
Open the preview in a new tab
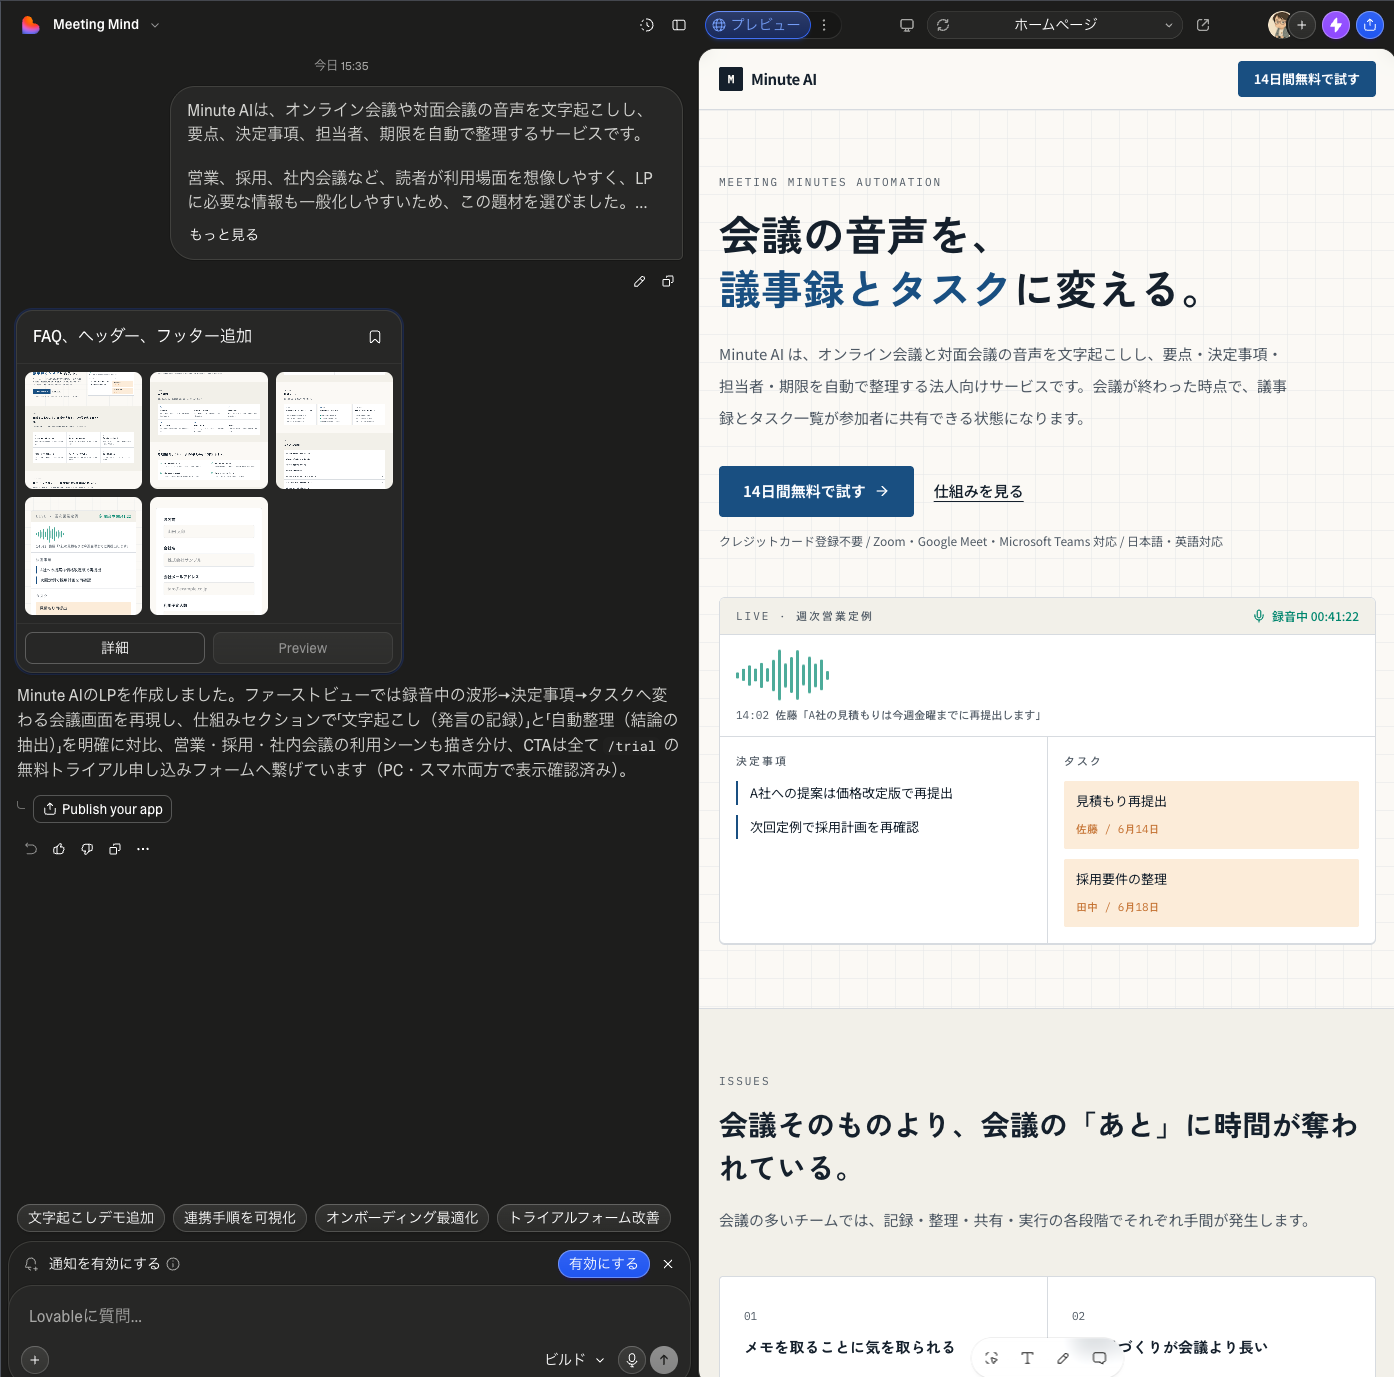(1203, 25)
